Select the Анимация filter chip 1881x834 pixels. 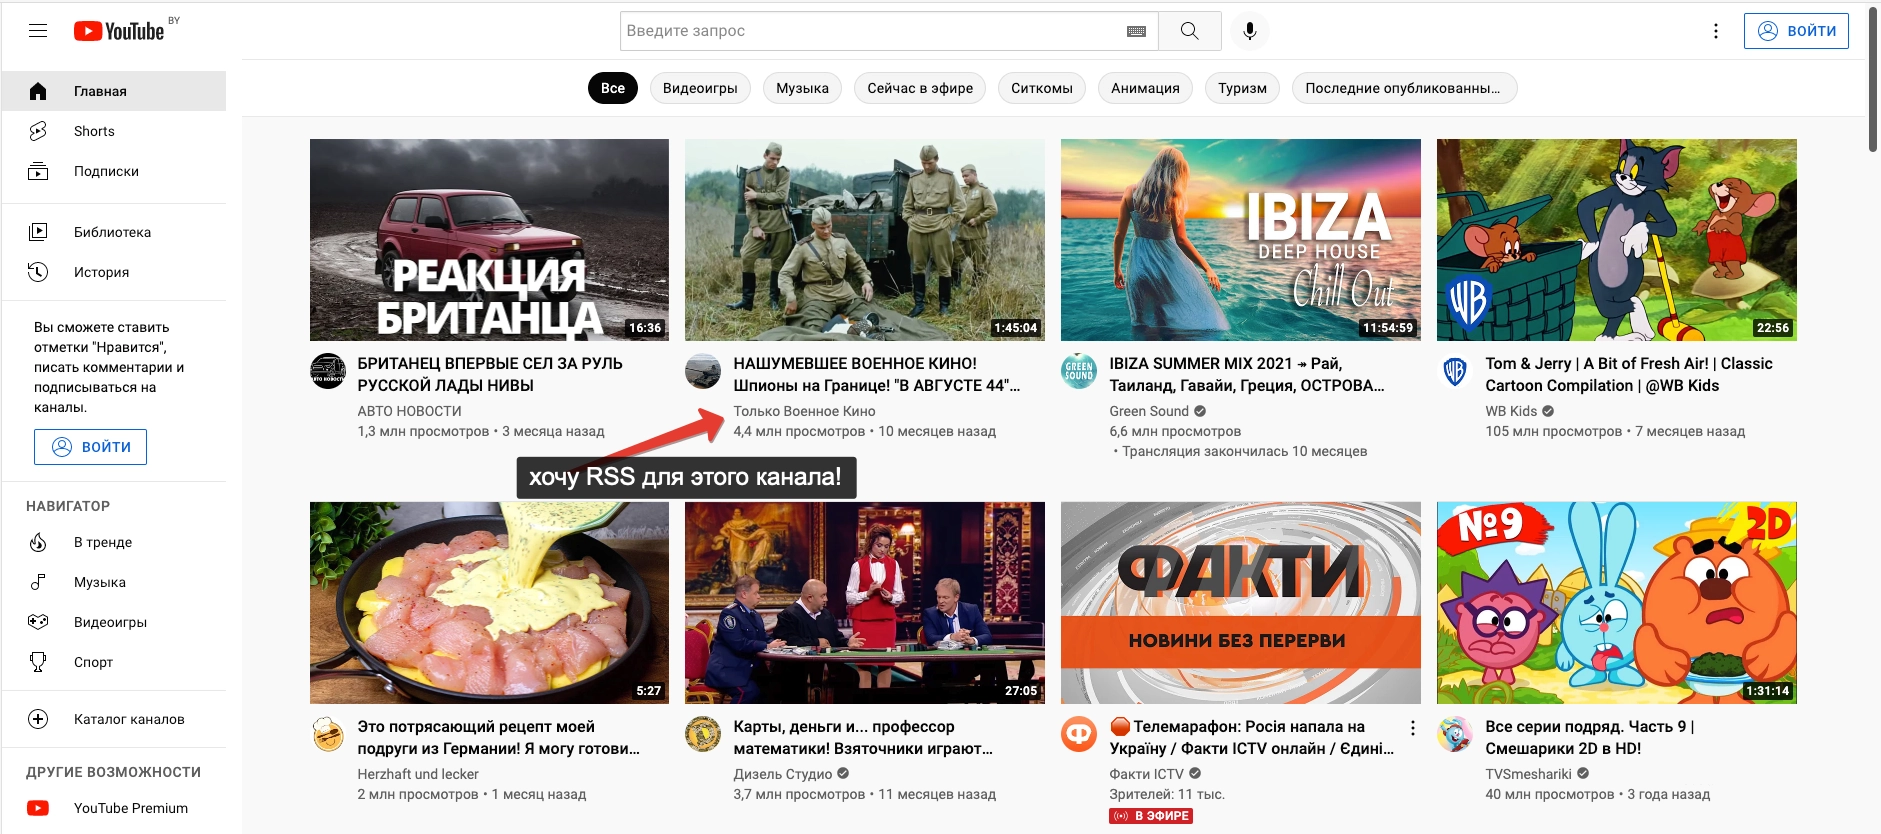click(x=1145, y=88)
